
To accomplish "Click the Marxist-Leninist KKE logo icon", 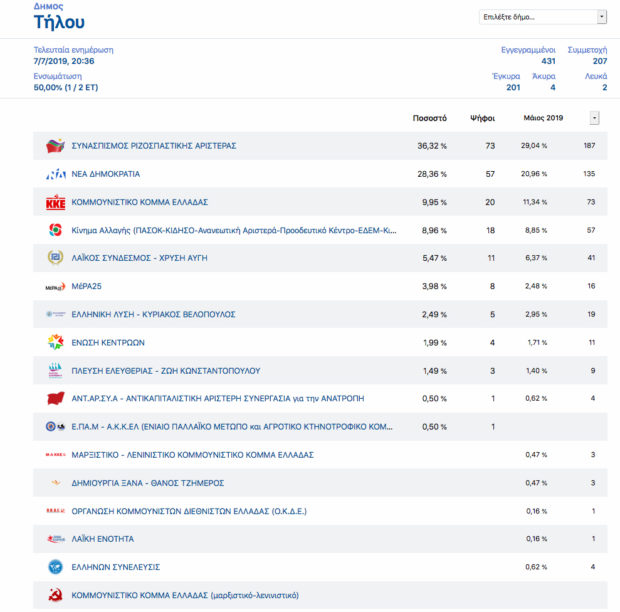I will 55,455.
